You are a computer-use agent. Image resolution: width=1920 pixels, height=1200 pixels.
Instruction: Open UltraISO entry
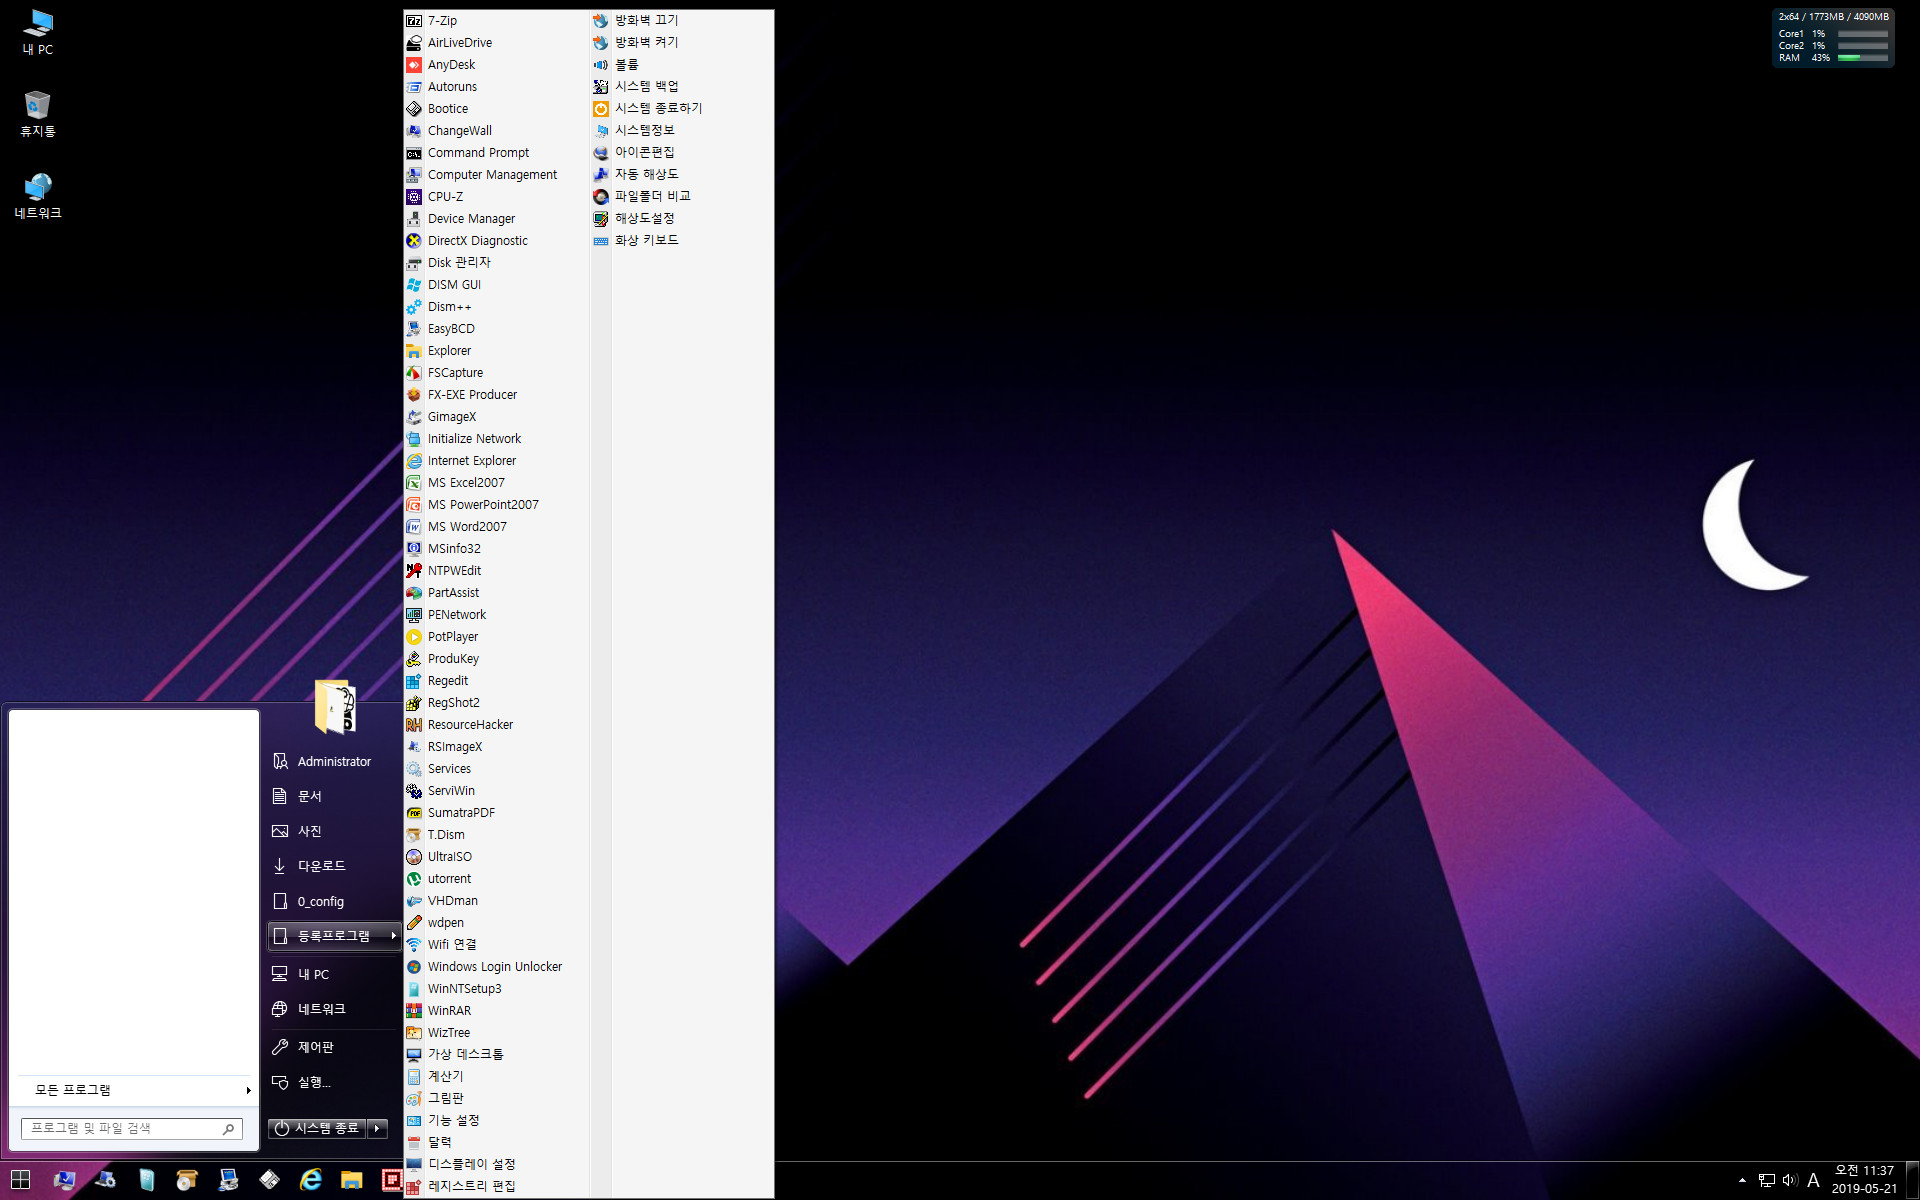coord(496,857)
